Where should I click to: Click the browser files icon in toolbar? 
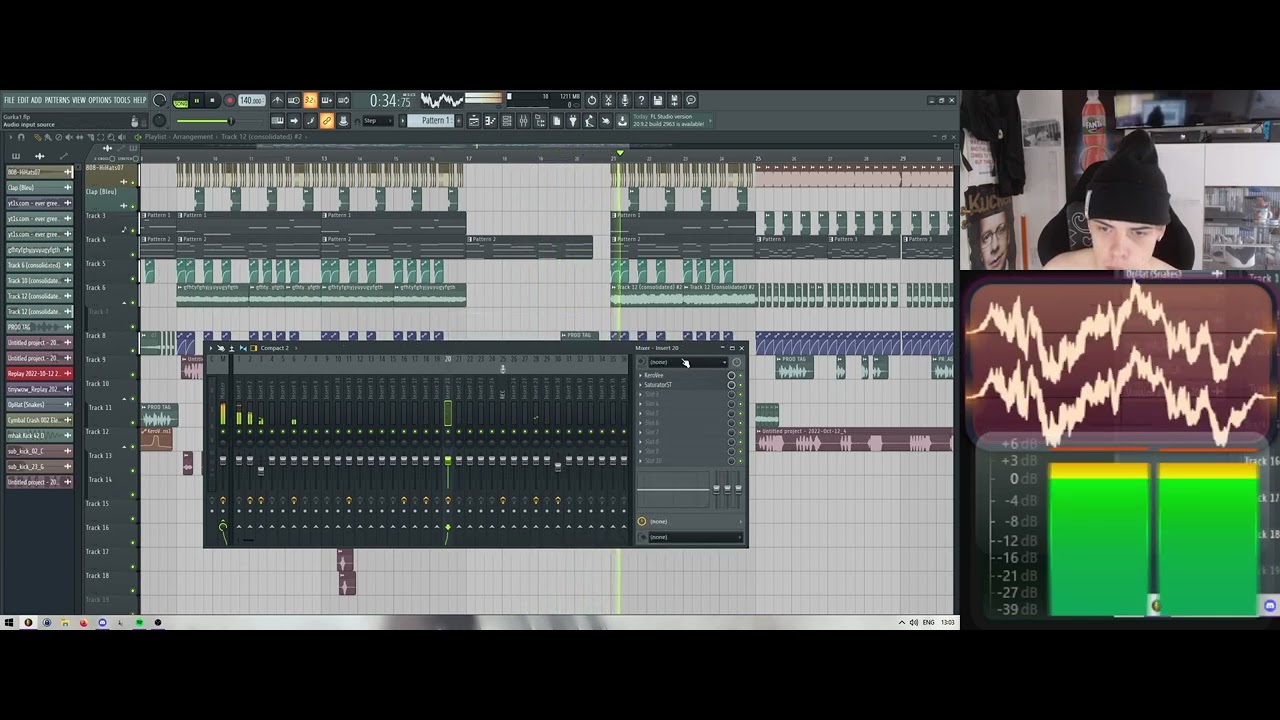click(540, 122)
